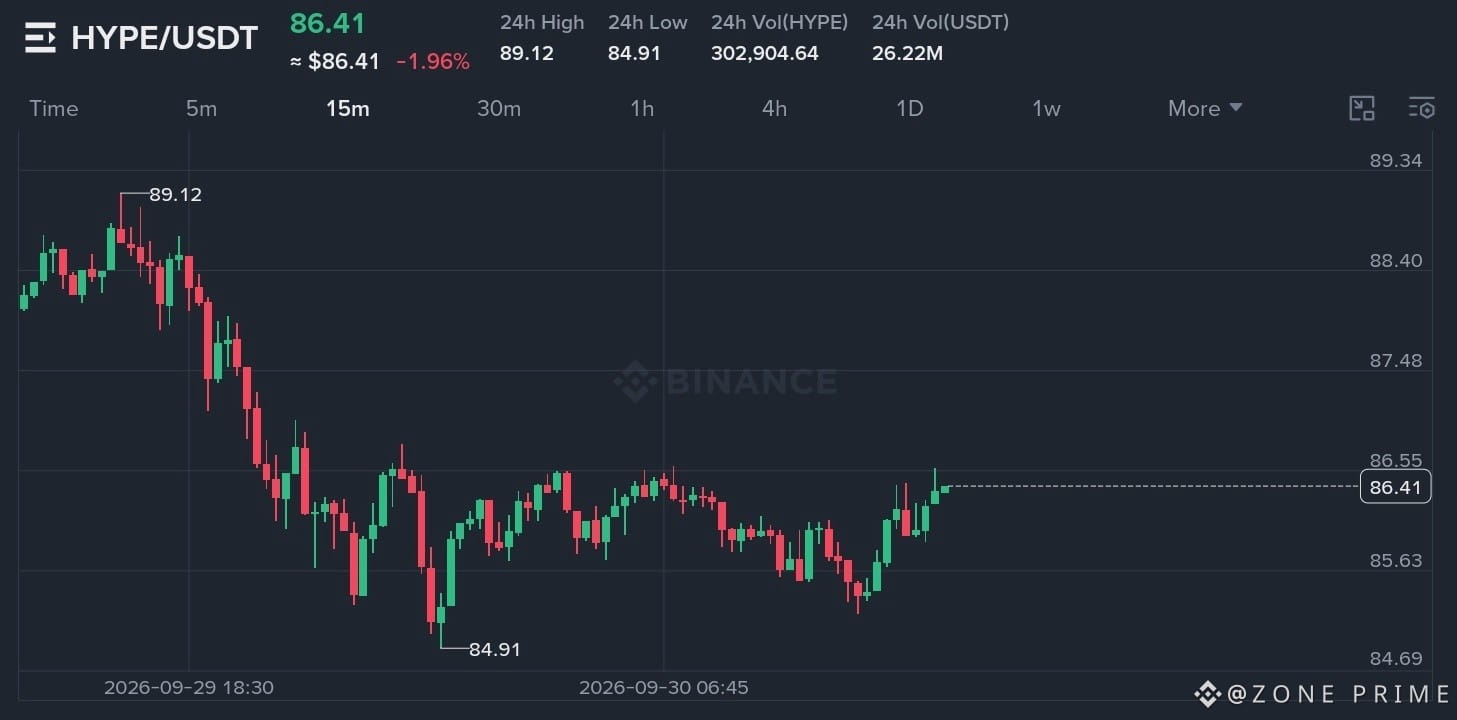The height and width of the screenshot is (720, 1457).
Task: Click the chart expand fullscreen icon
Action: pyautogui.click(x=1362, y=108)
